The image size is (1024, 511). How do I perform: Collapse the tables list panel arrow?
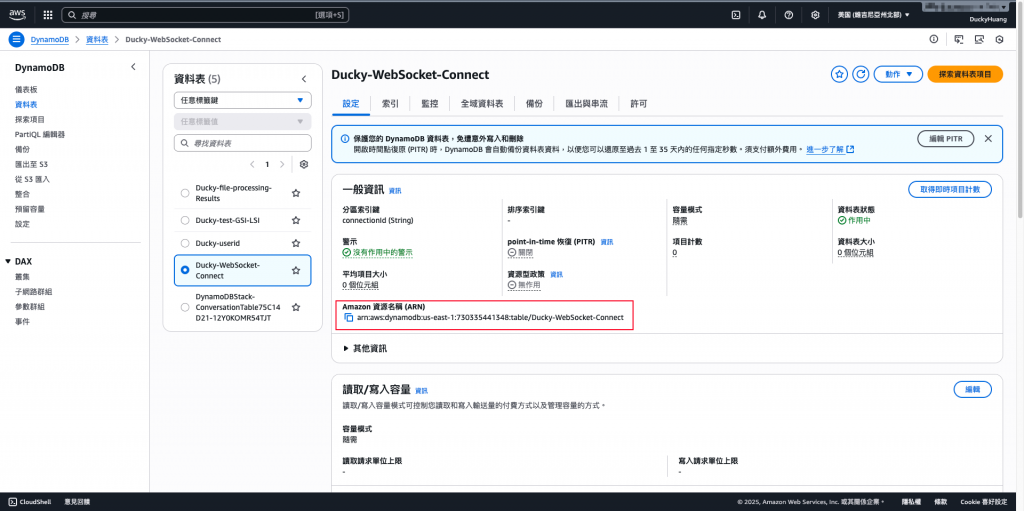tap(304, 79)
